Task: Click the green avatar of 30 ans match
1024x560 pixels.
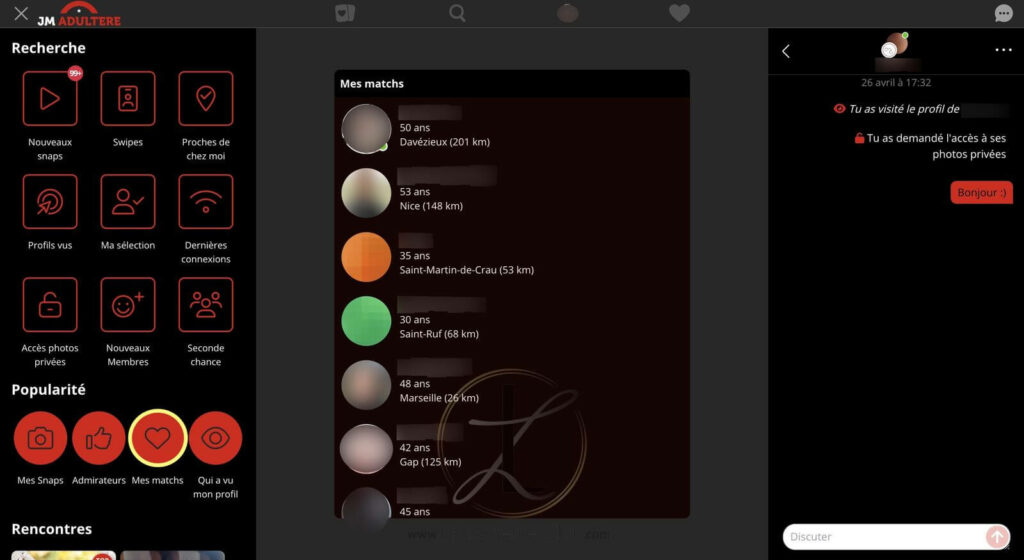Action: tap(366, 320)
